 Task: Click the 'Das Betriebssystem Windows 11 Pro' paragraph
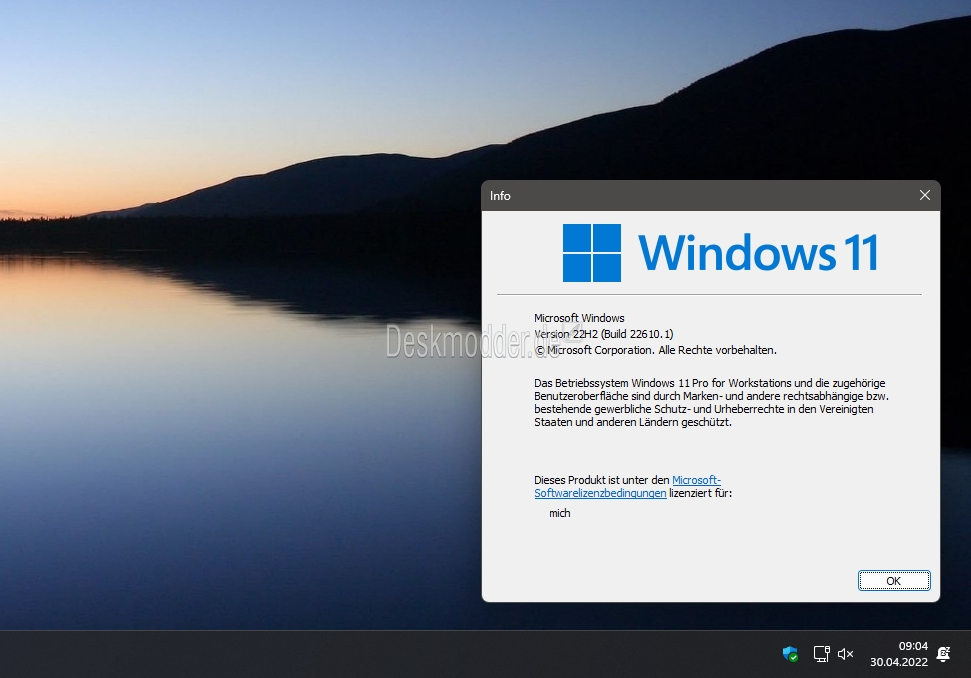(711, 402)
